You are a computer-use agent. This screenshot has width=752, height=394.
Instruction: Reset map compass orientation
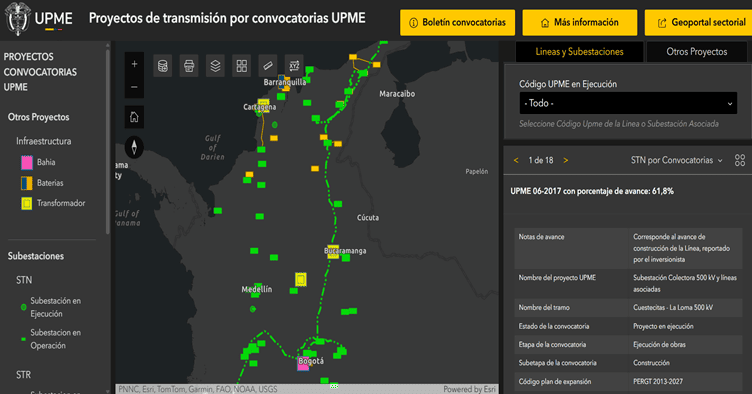[134, 147]
